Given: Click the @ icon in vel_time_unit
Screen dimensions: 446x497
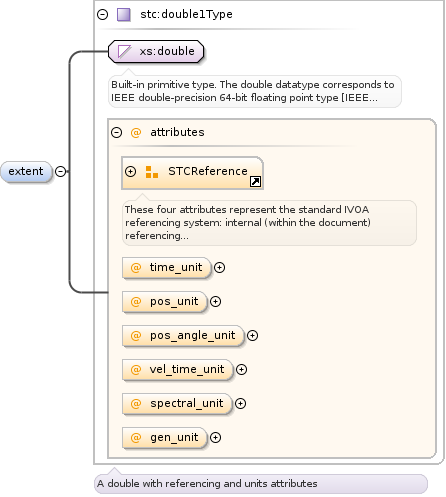Looking at the screenshot, I should coord(136,370).
